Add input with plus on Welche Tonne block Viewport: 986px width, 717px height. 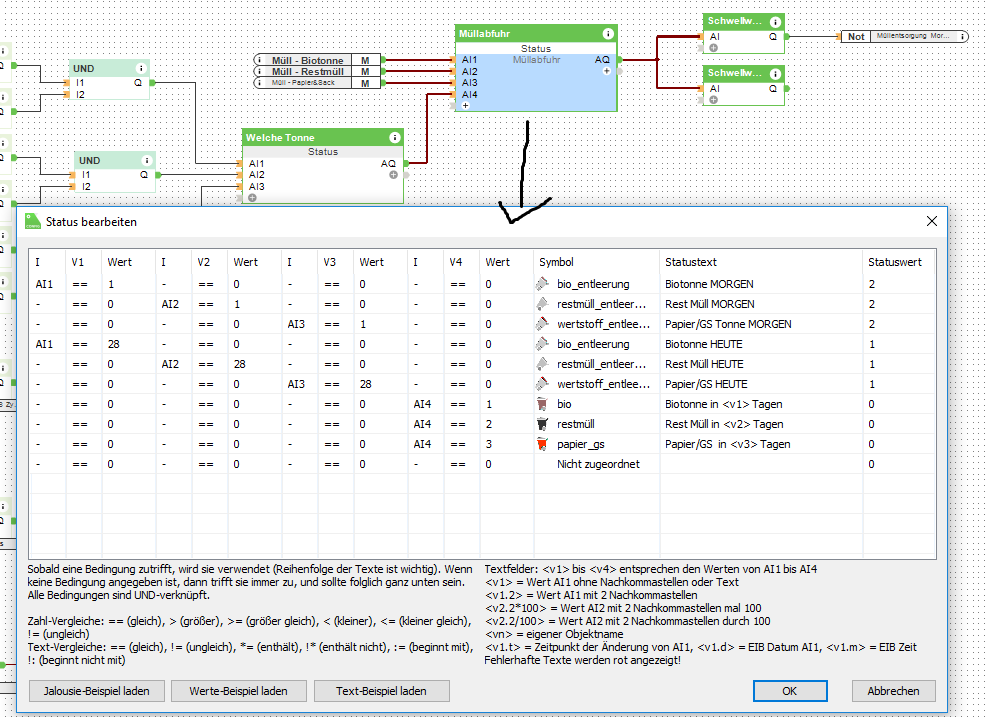tap(252, 197)
